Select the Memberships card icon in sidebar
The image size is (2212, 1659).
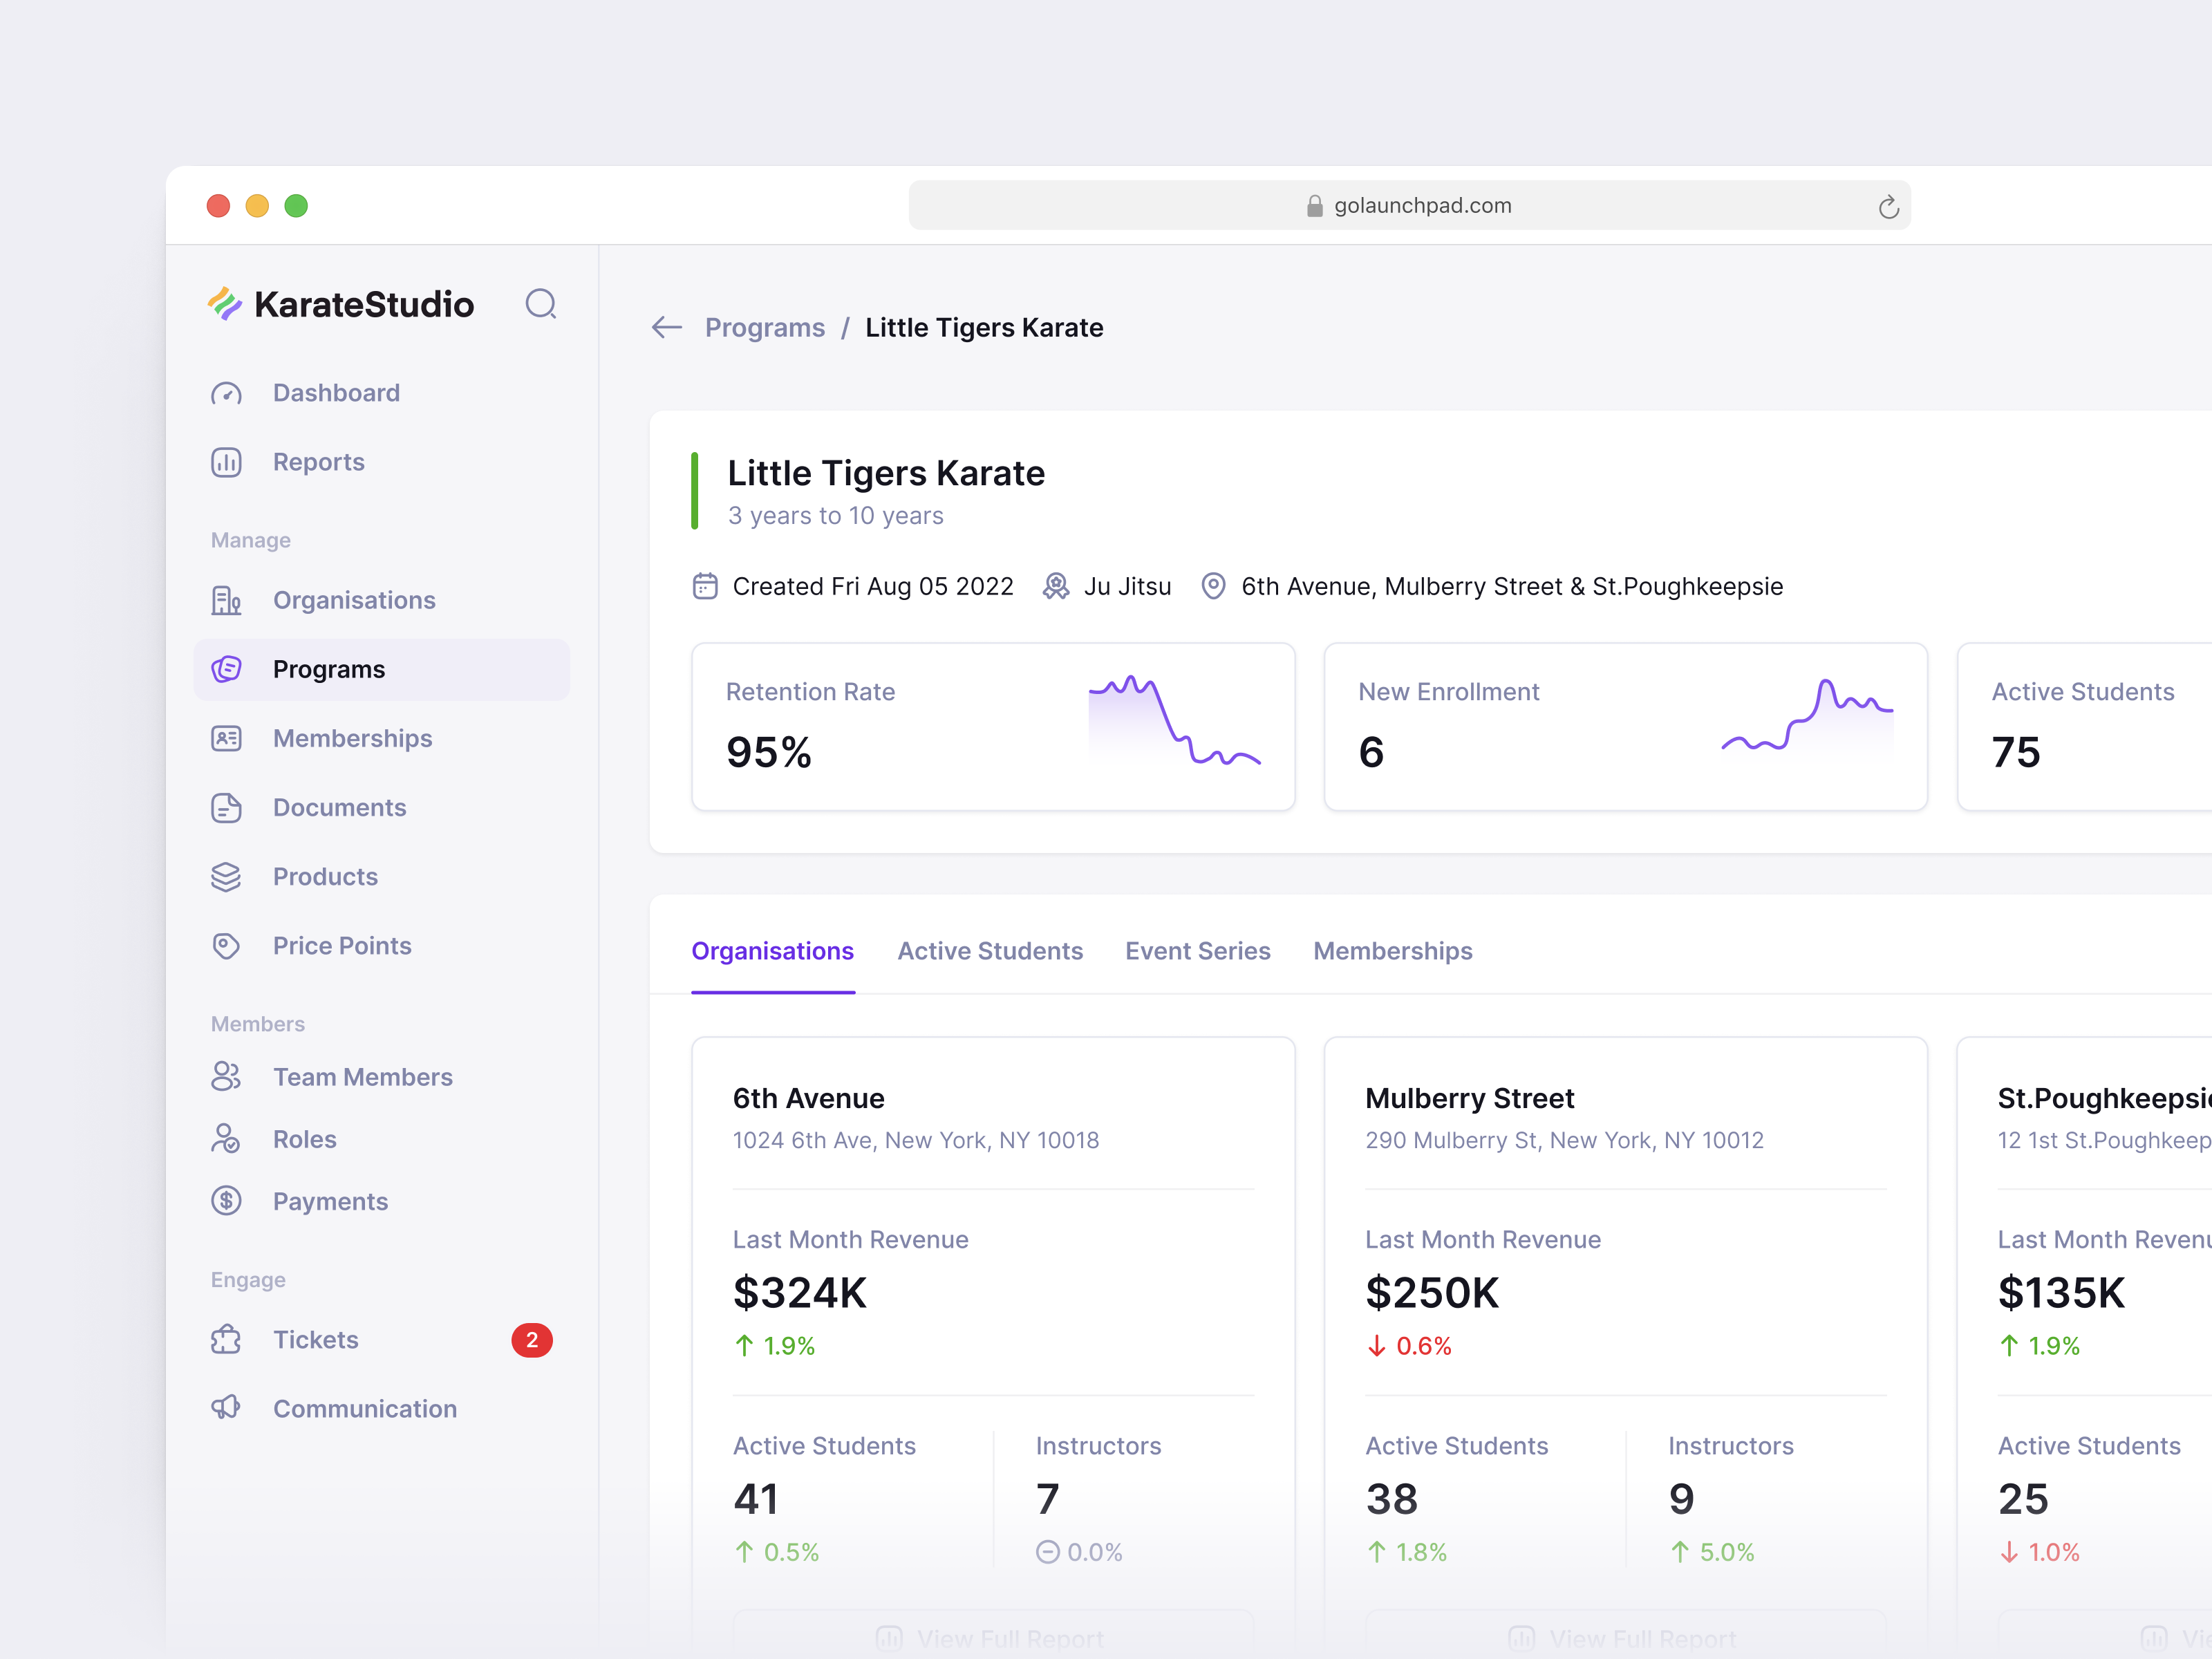[x=226, y=738]
